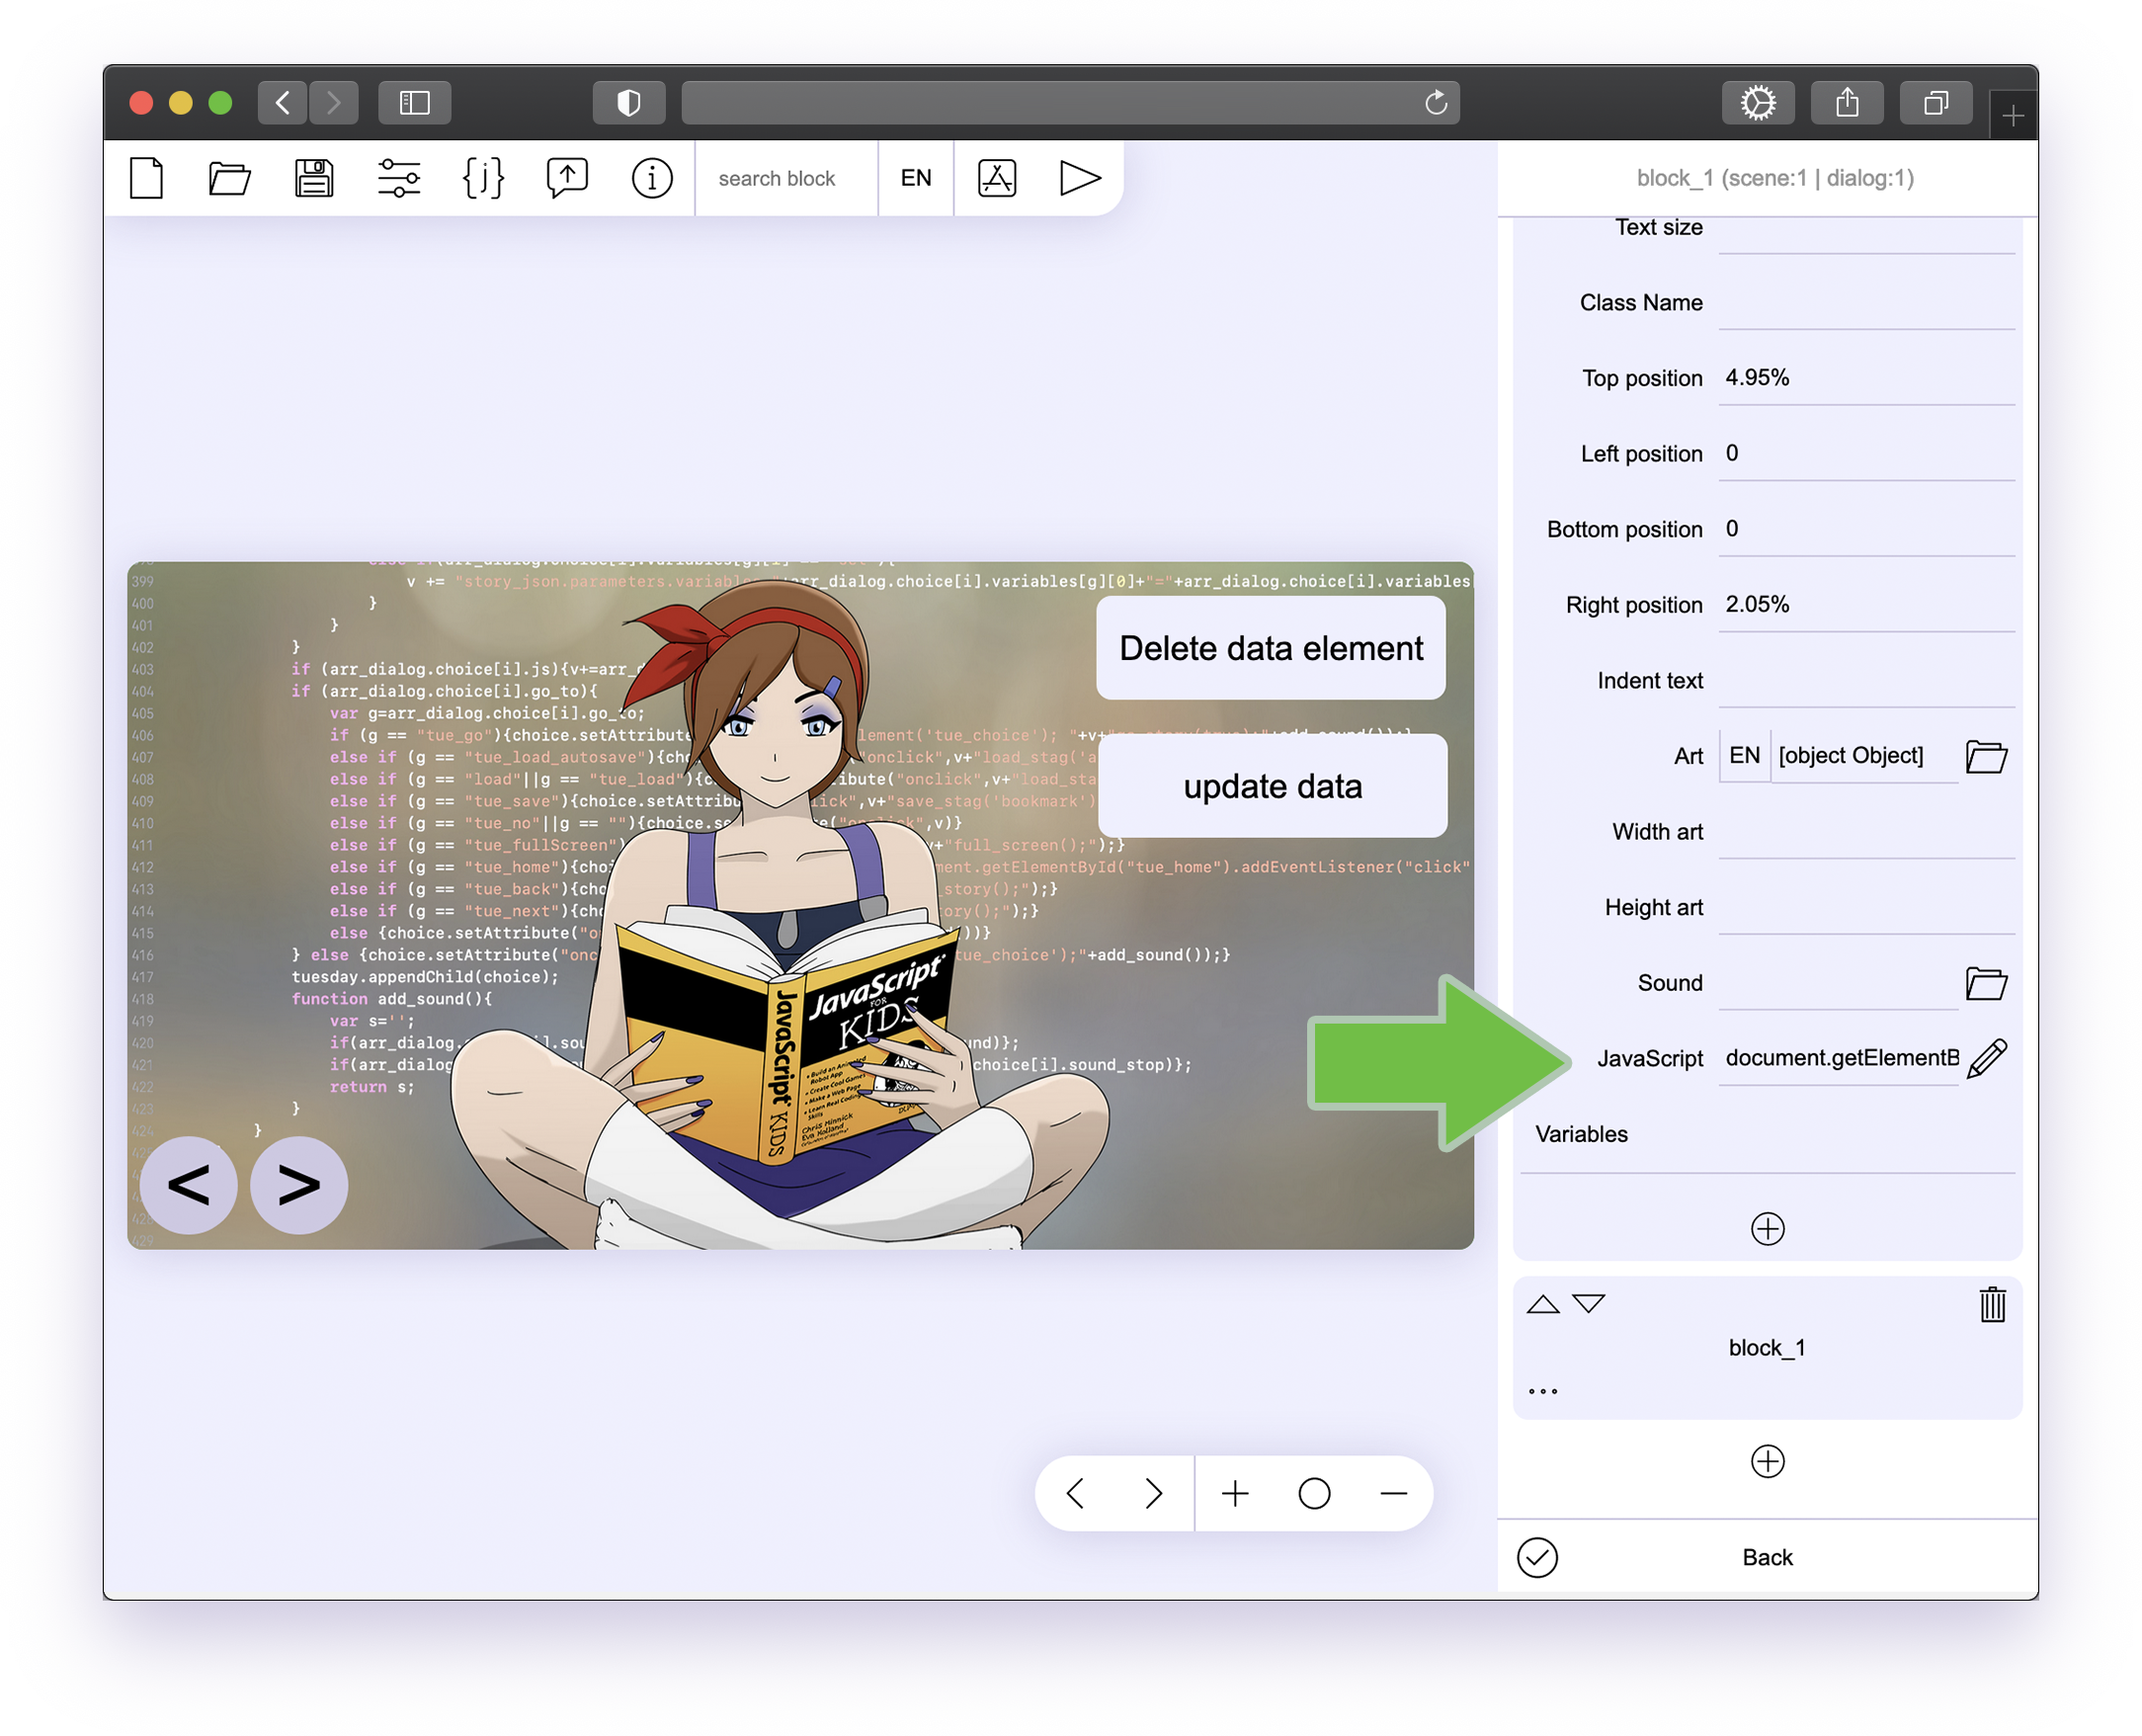Go to next block with bottom right chevron

(x=1153, y=1493)
